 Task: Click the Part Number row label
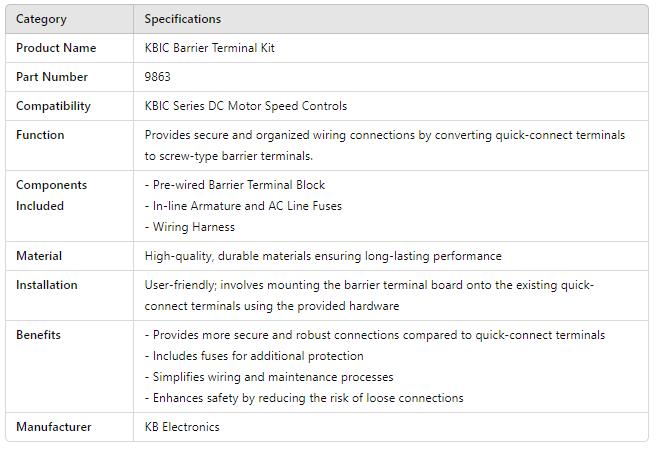pos(52,77)
